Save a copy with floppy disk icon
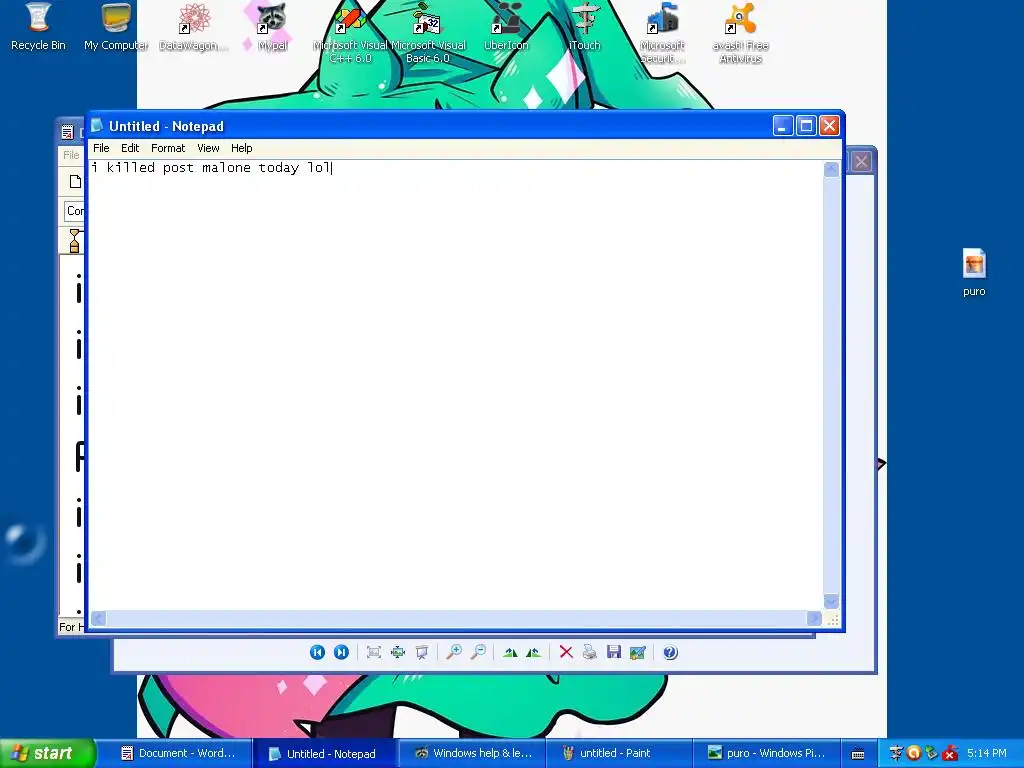The height and width of the screenshot is (768, 1024). tap(614, 652)
